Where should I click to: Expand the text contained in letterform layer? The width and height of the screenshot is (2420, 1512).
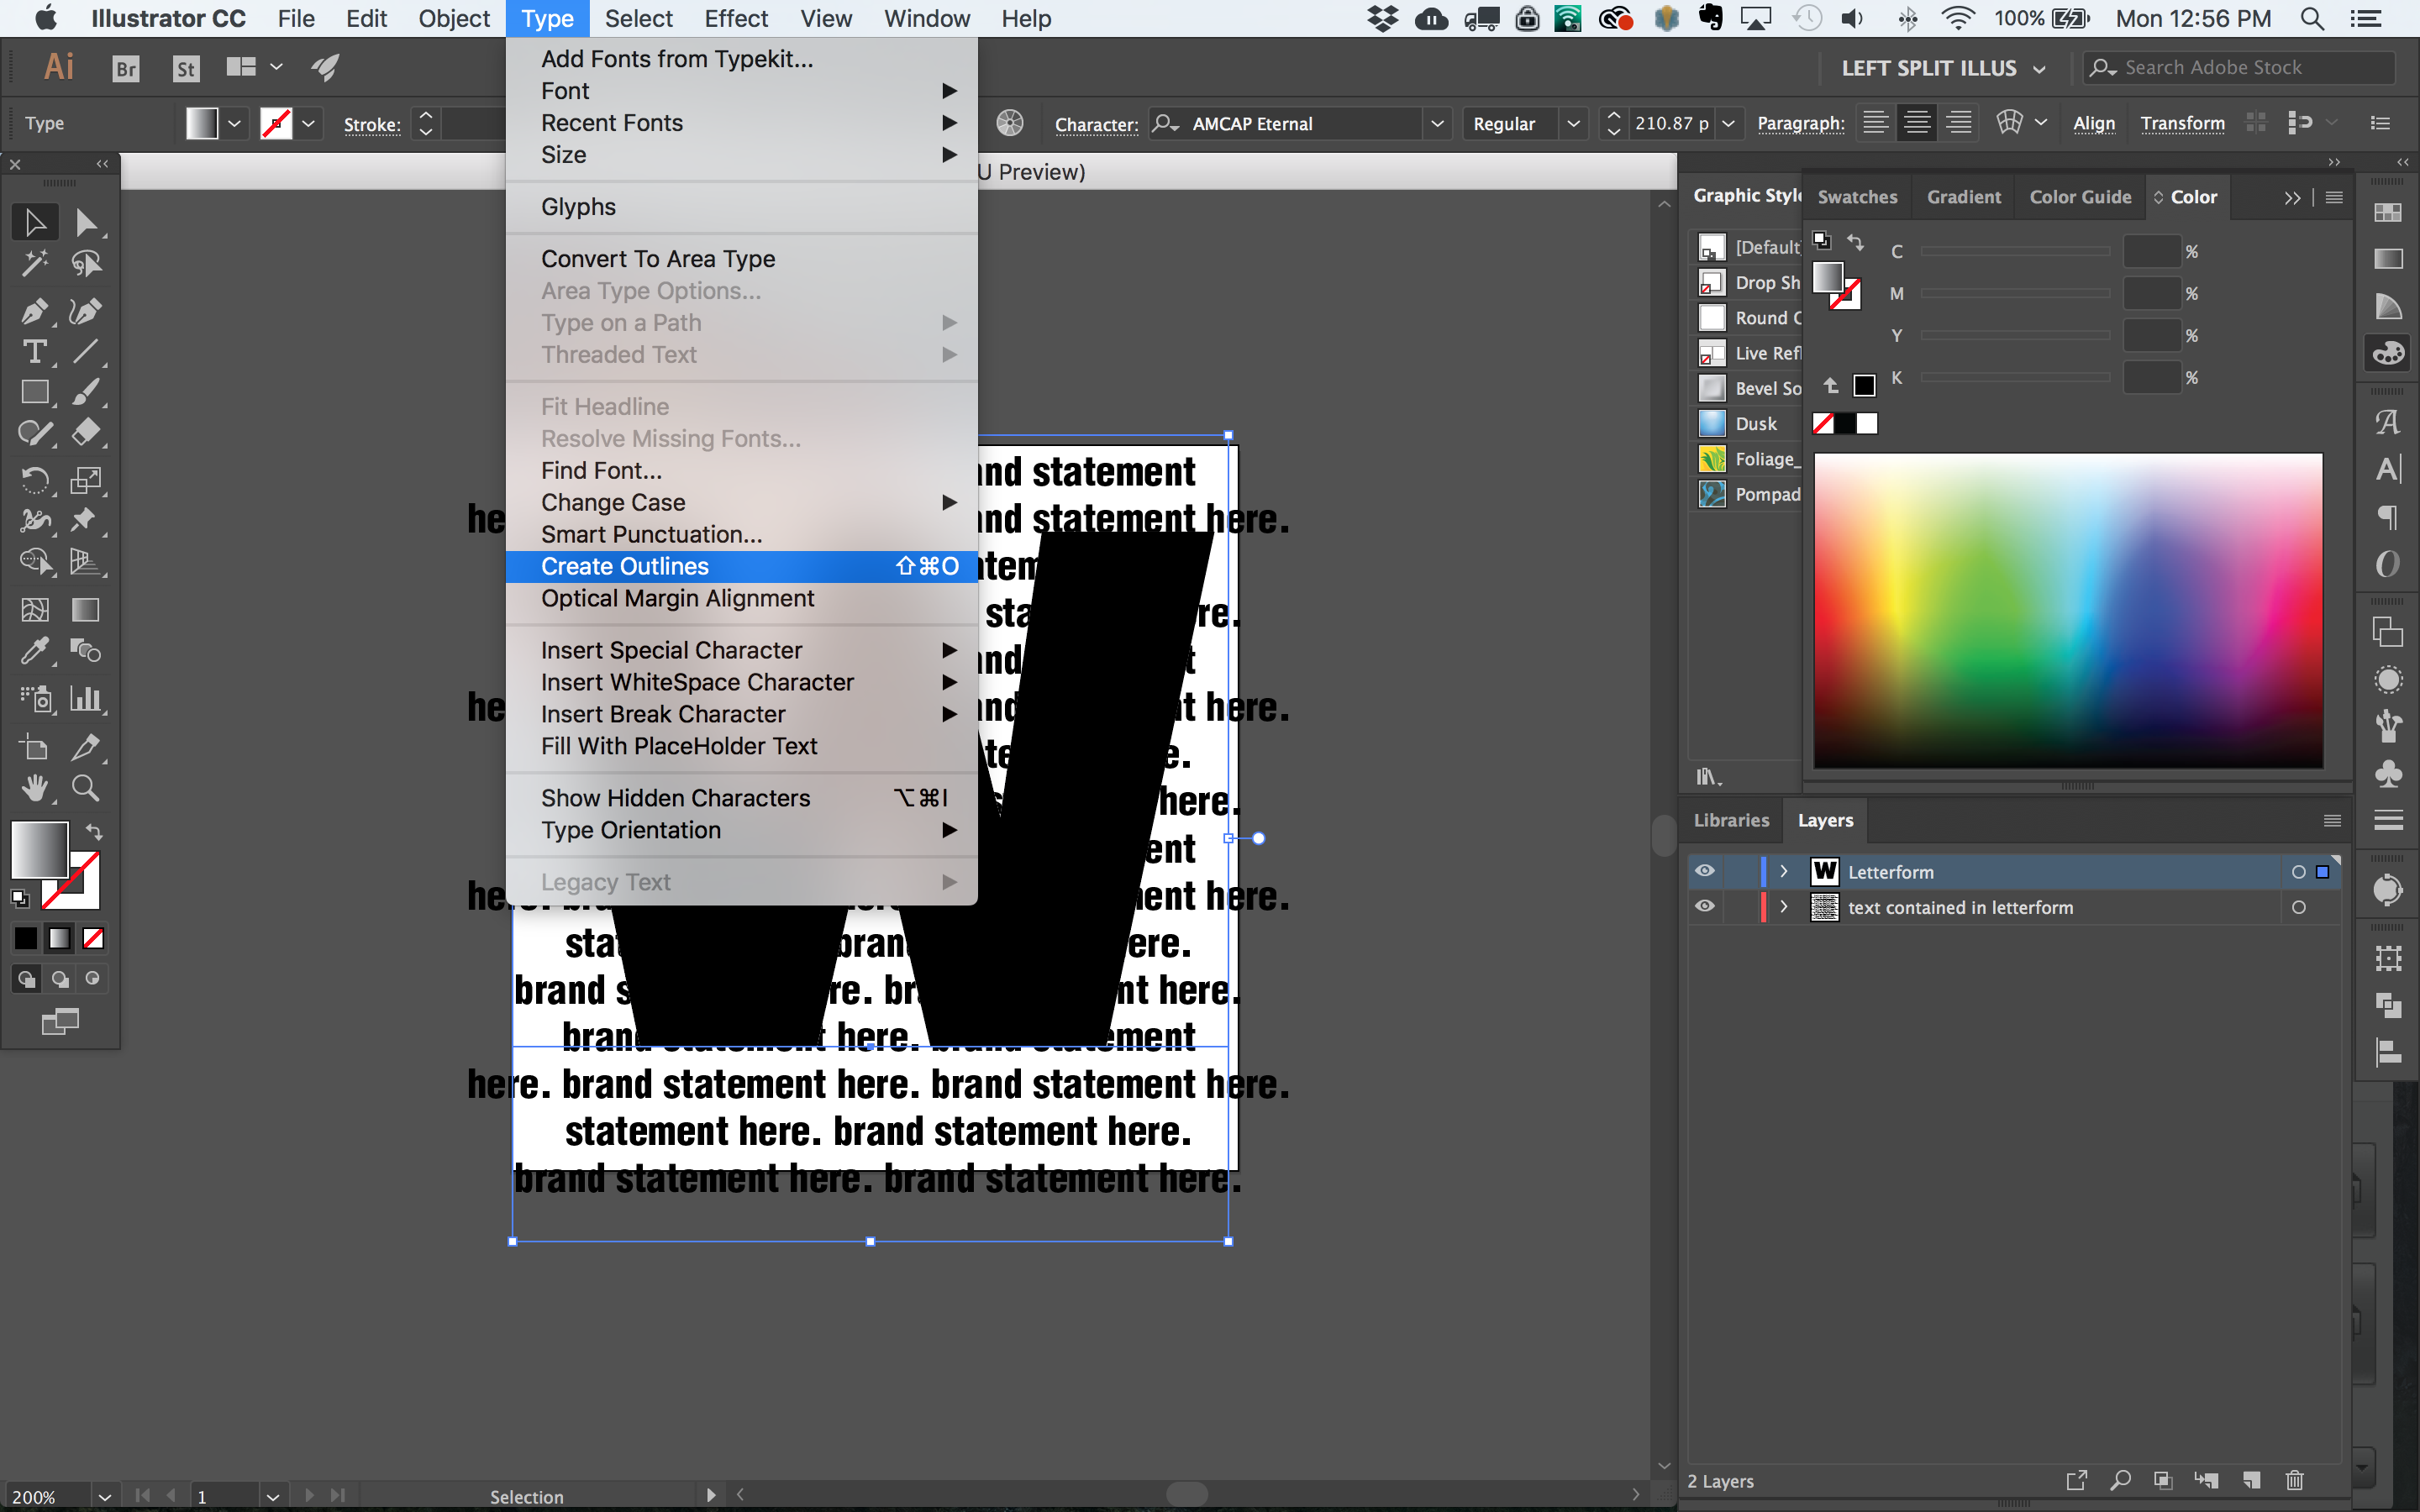tap(1784, 906)
